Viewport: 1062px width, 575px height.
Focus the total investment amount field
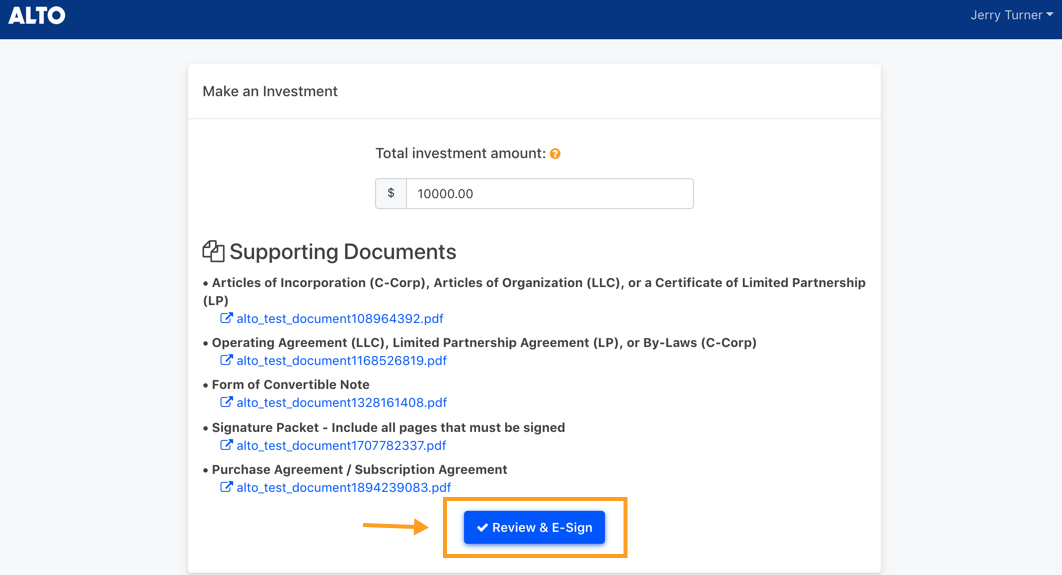point(549,194)
